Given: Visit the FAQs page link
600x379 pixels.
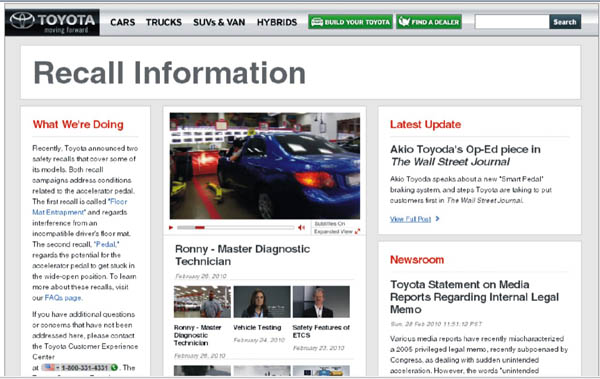Looking at the screenshot, I should pyautogui.click(x=63, y=298).
